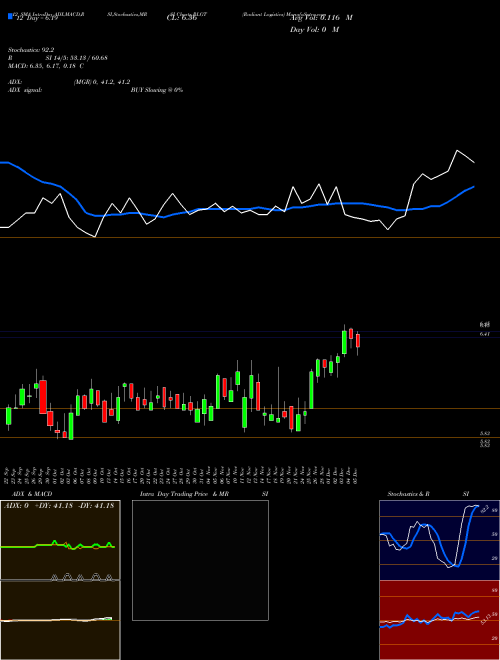Click the 'Intra Day Trading Price & MR' title
Image resolution: width=500 pixels, height=660 pixels.
tap(184, 494)
